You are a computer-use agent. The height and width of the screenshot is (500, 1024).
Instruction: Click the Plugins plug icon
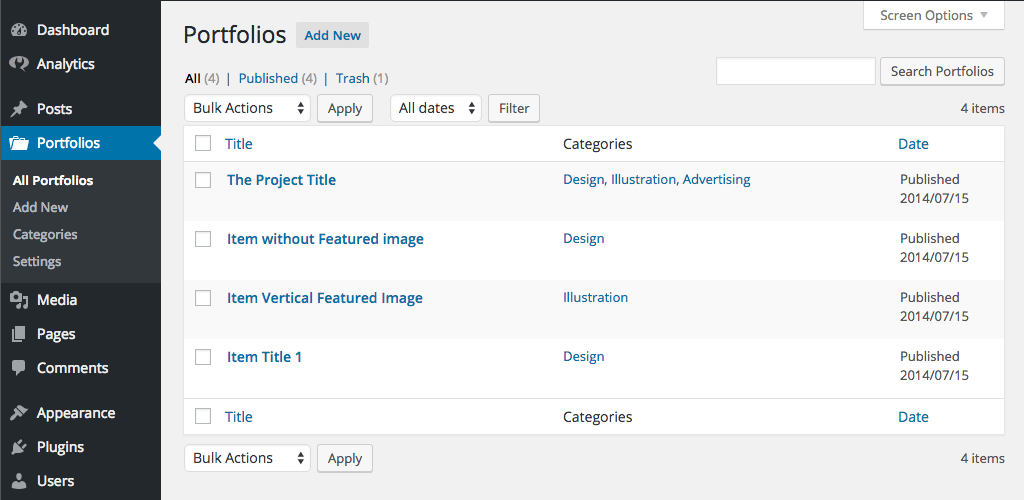(x=20, y=447)
